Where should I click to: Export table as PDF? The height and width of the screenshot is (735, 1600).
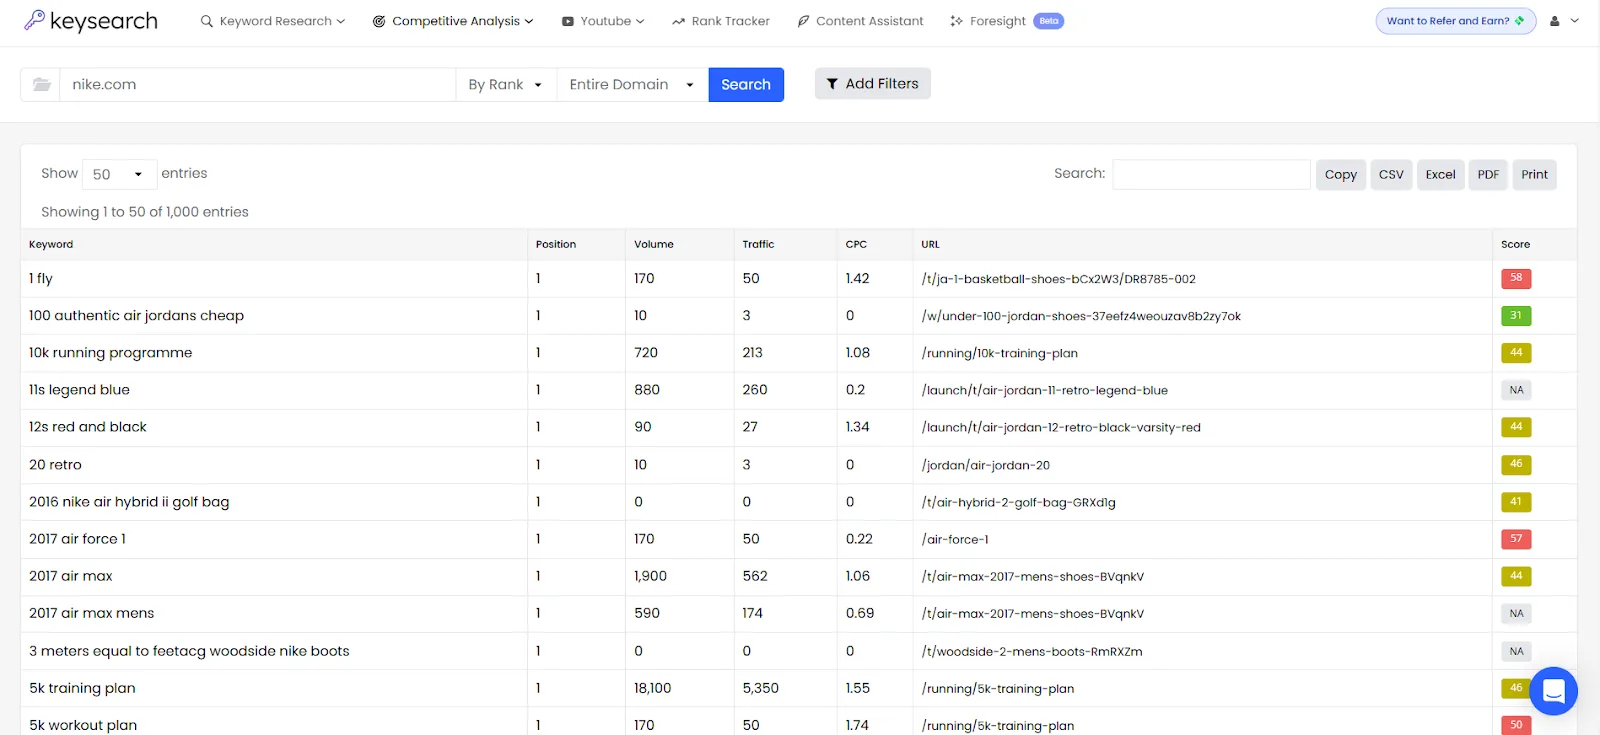coord(1488,175)
